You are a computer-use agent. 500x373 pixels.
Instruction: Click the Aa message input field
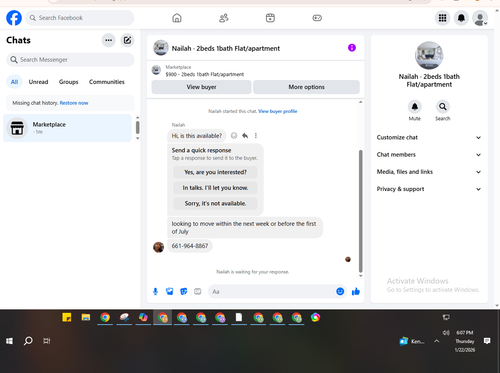273,292
